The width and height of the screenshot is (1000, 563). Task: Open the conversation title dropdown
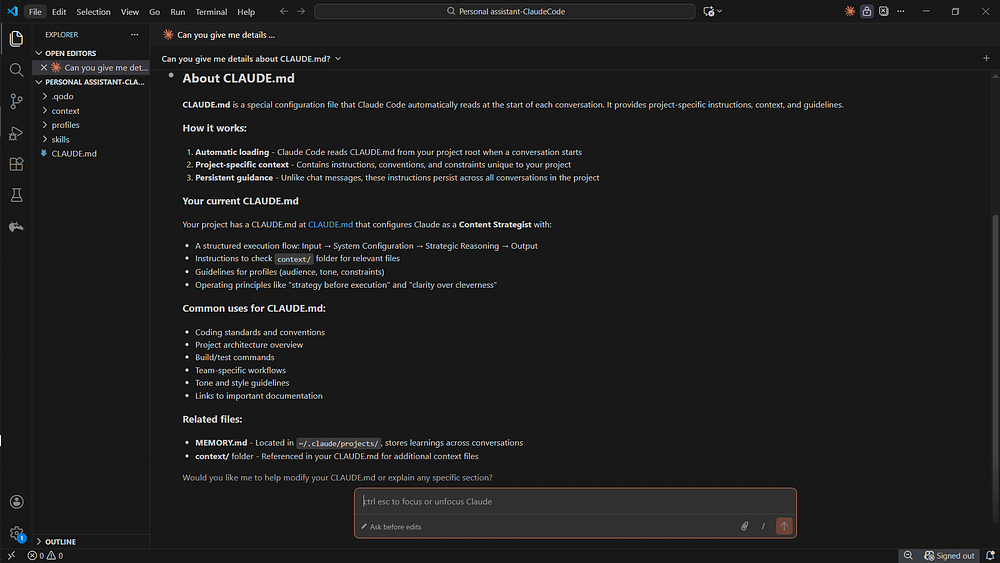tap(251, 59)
